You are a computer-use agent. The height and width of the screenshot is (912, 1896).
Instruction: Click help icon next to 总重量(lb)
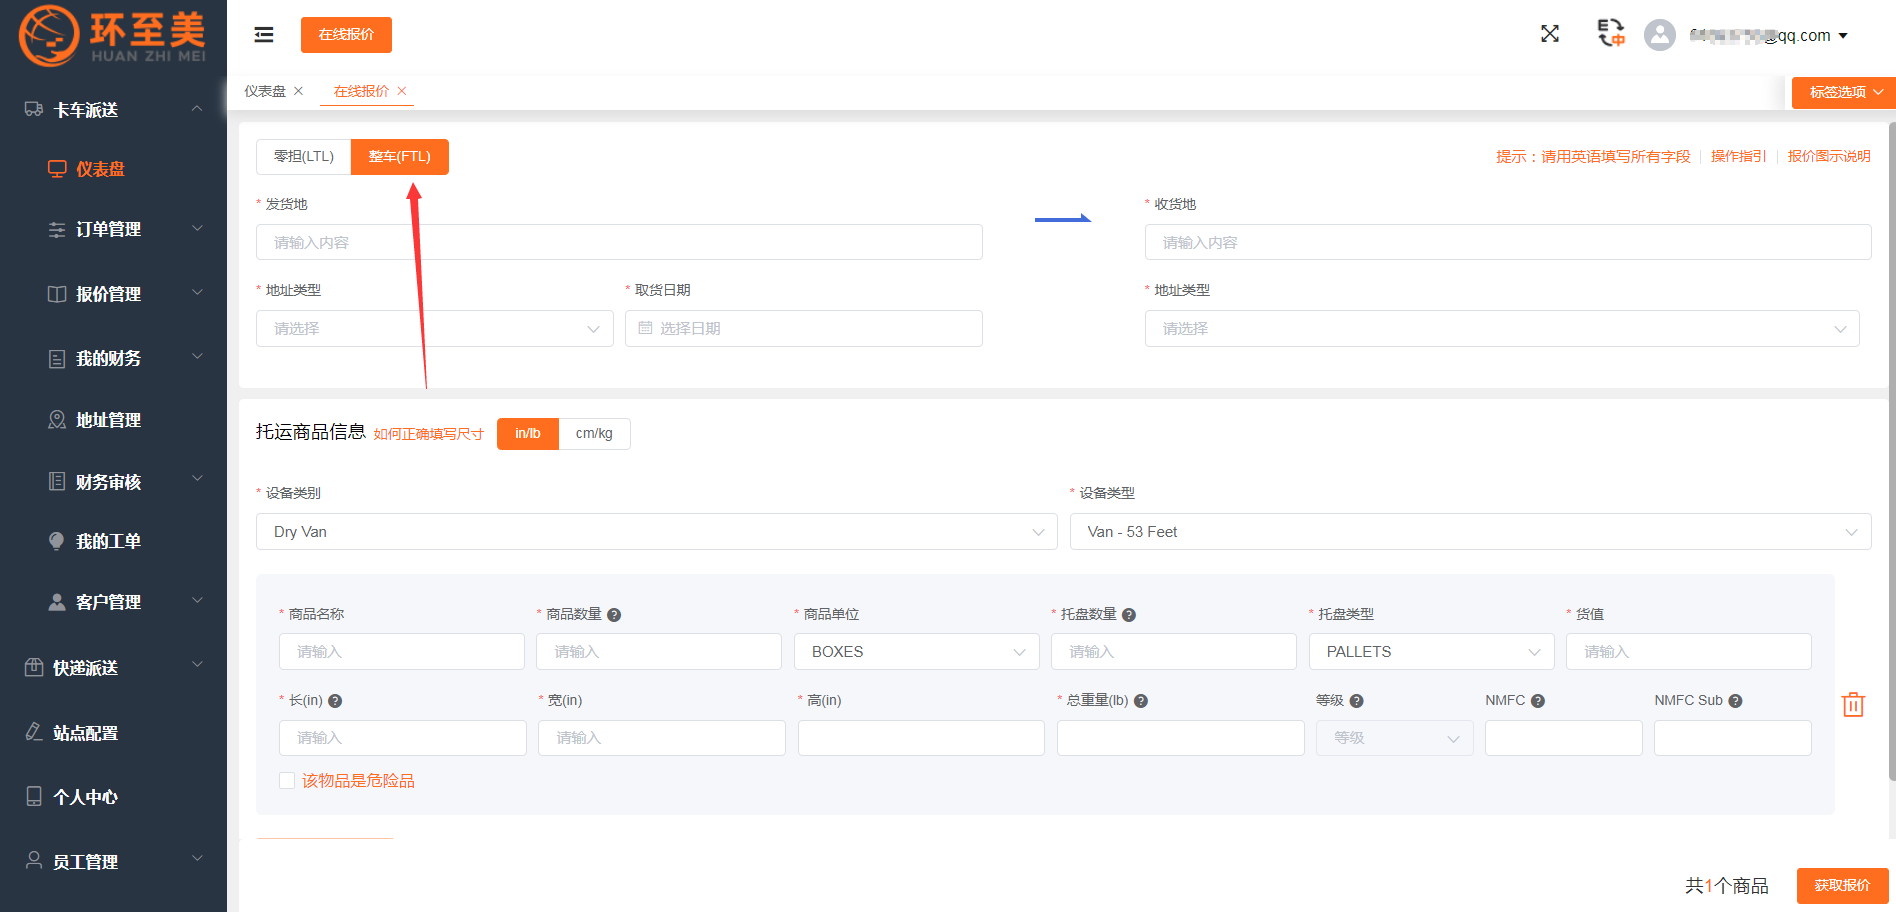(1141, 701)
